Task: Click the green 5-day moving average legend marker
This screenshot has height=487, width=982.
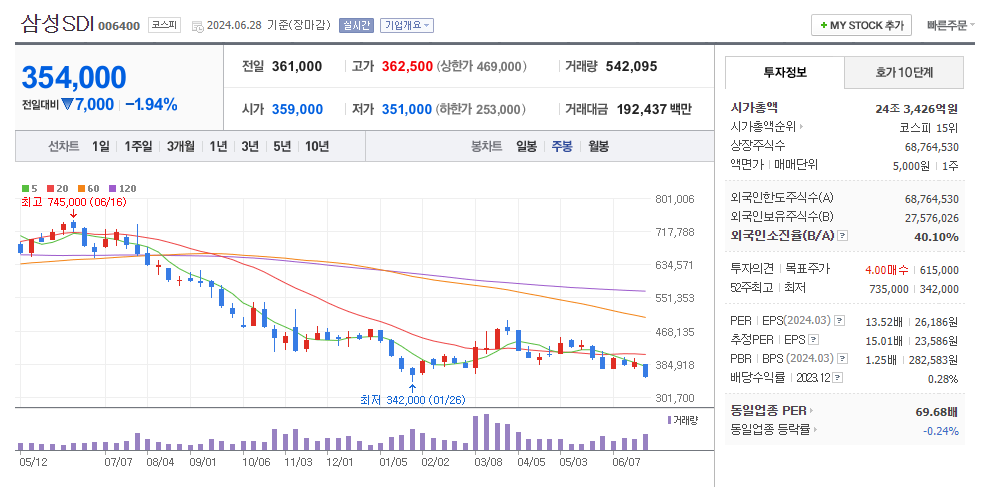Action: pos(25,188)
